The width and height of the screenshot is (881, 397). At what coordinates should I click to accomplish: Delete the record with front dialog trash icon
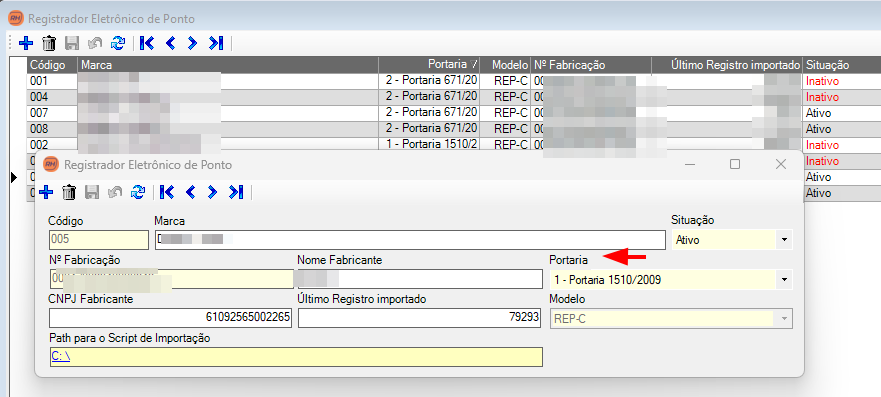click(x=69, y=193)
